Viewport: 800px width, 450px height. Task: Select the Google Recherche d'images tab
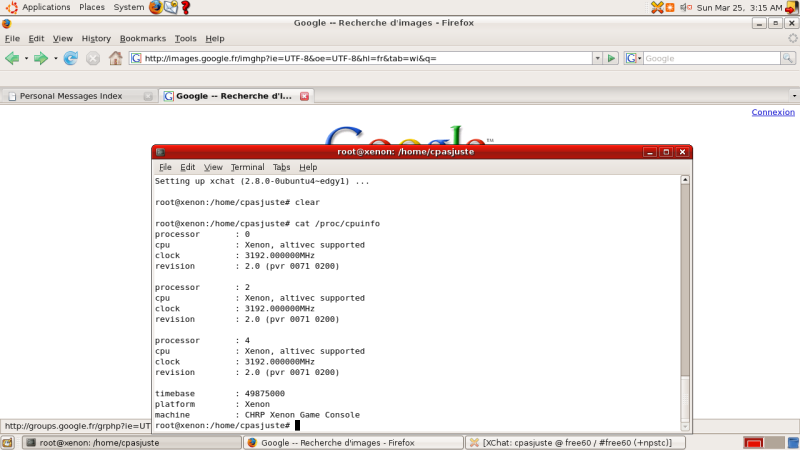[x=236, y=96]
